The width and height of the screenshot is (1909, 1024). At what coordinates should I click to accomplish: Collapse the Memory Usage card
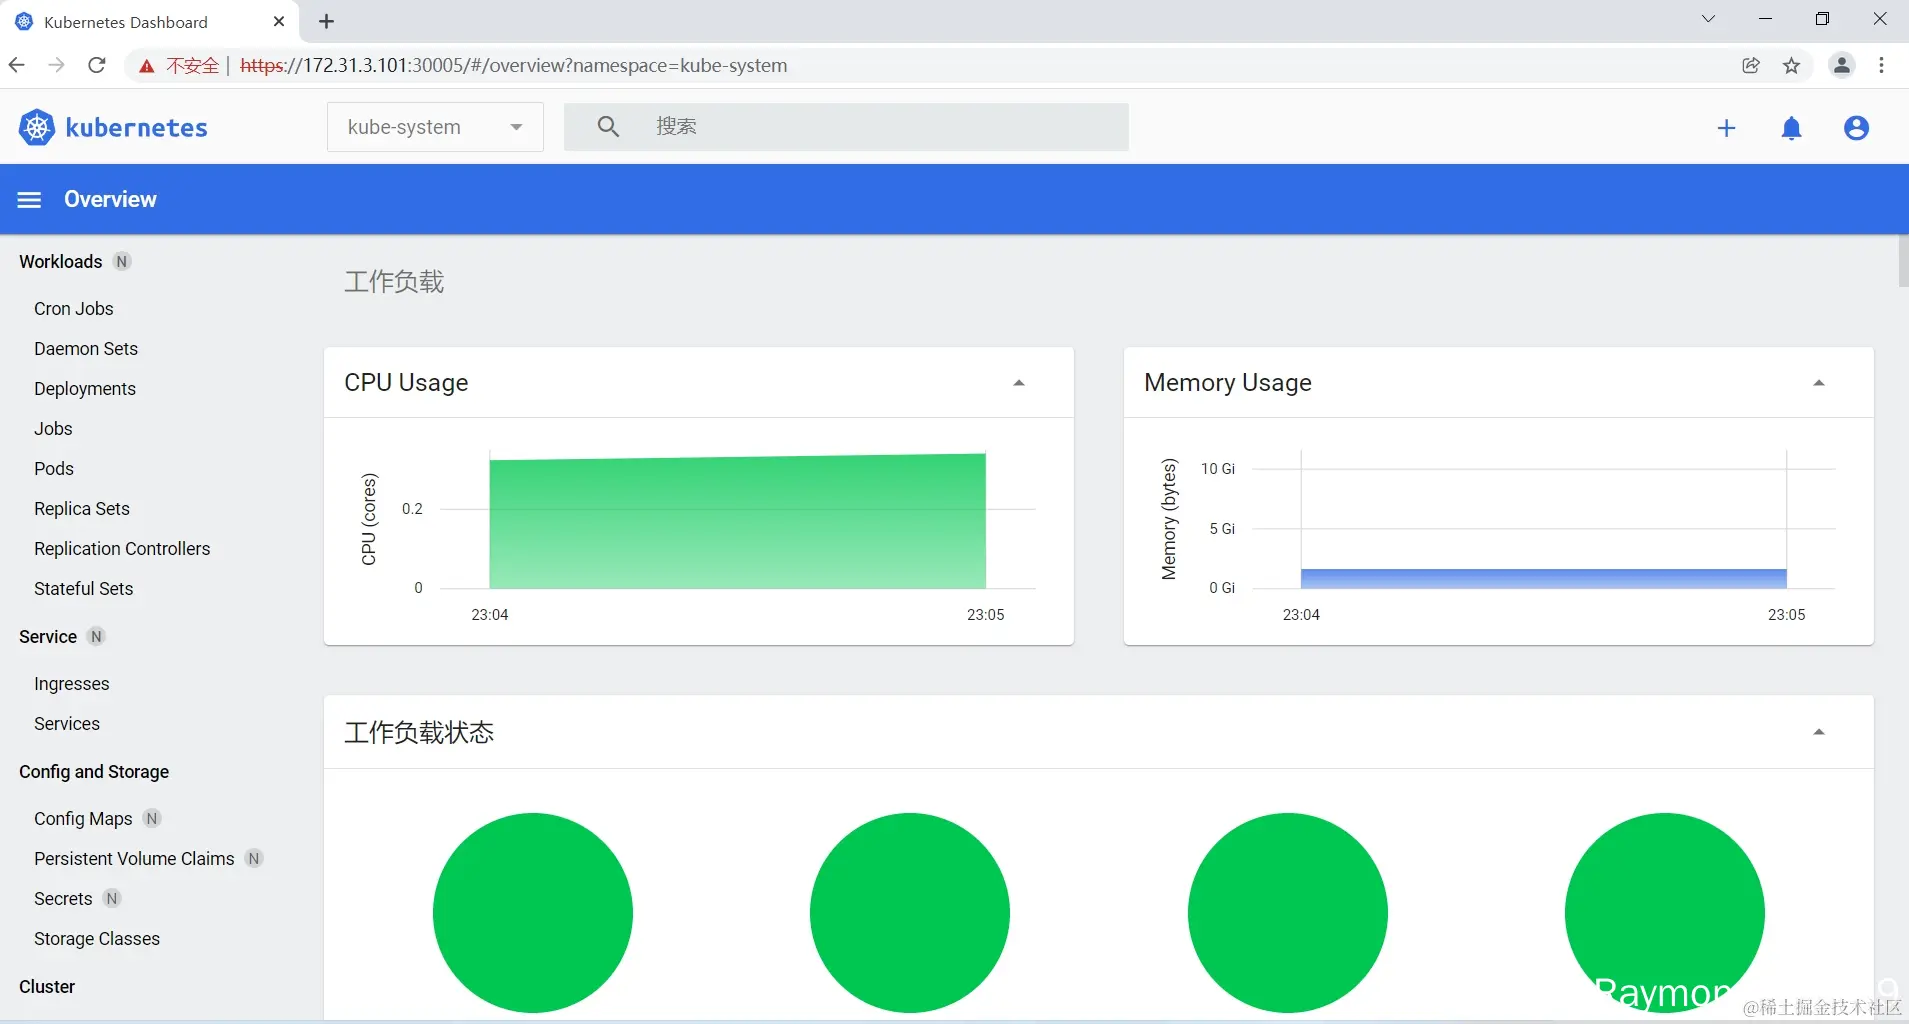pos(1819,383)
